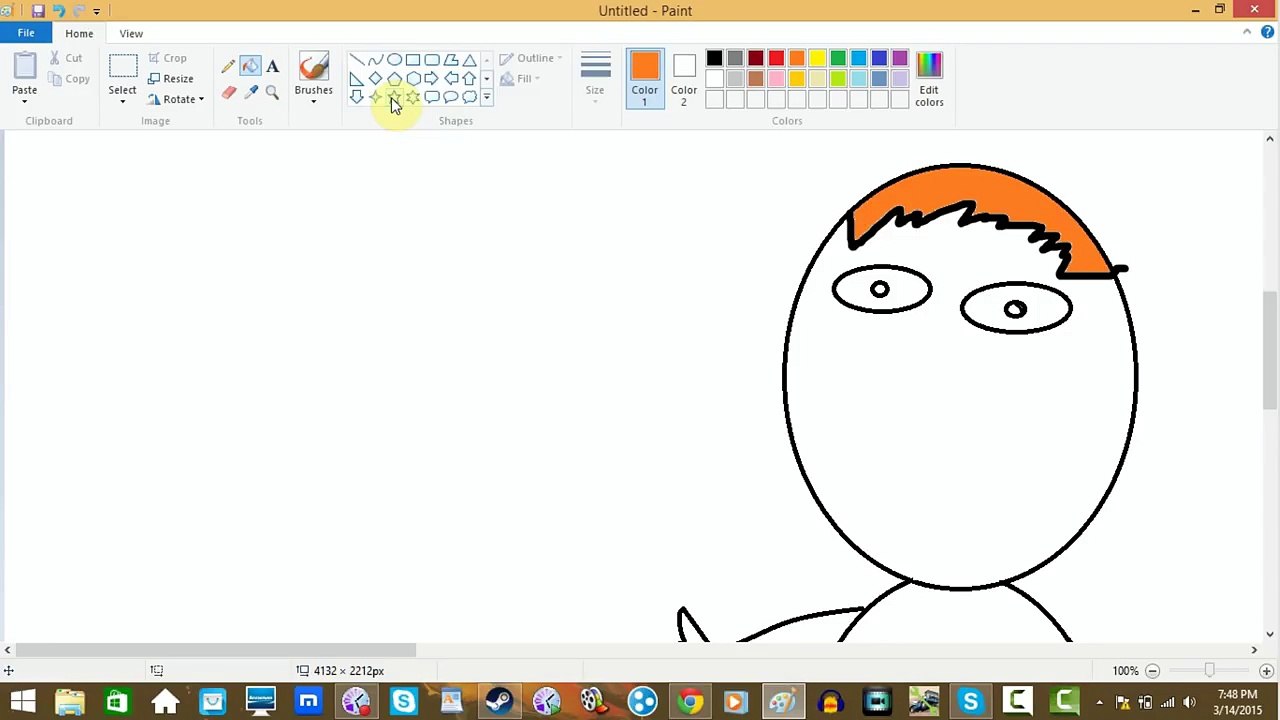Viewport: 1280px width, 720px height.
Task: Open Google Chrome from the taskbar
Action: point(690,701)
